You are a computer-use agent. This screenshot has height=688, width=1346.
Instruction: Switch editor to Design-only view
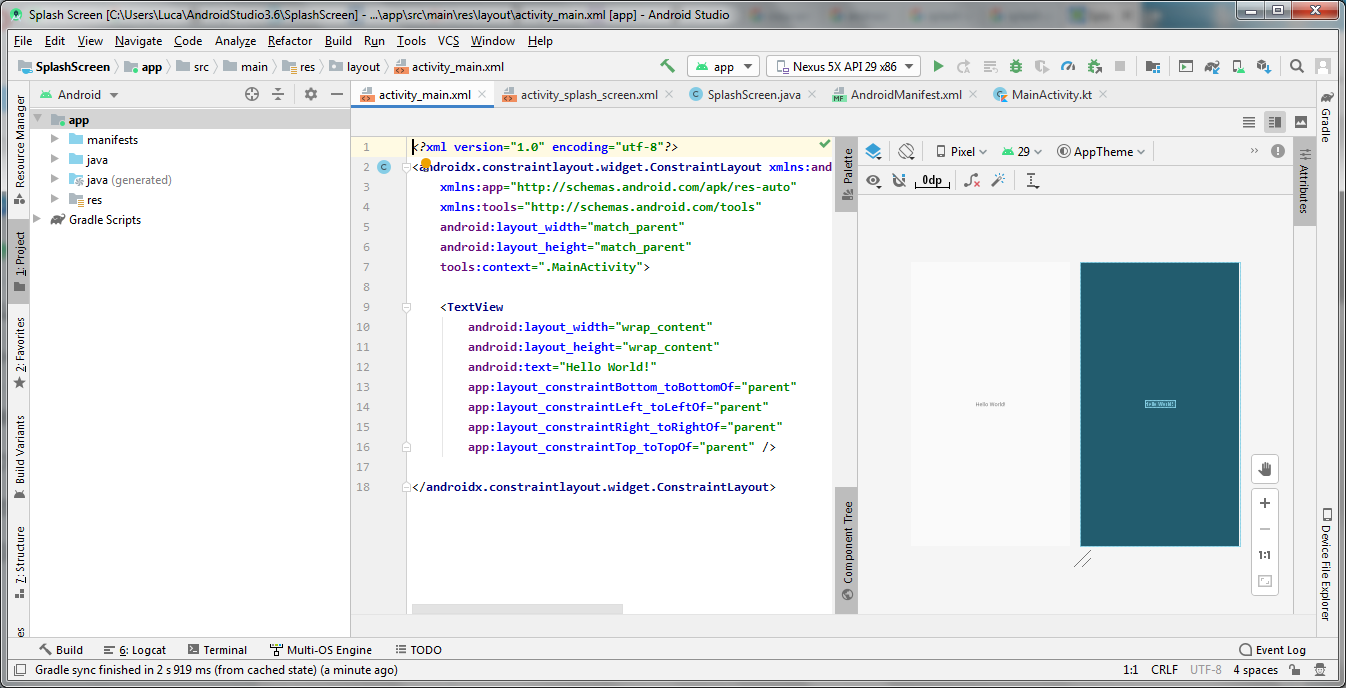[x=1301, y=122]
